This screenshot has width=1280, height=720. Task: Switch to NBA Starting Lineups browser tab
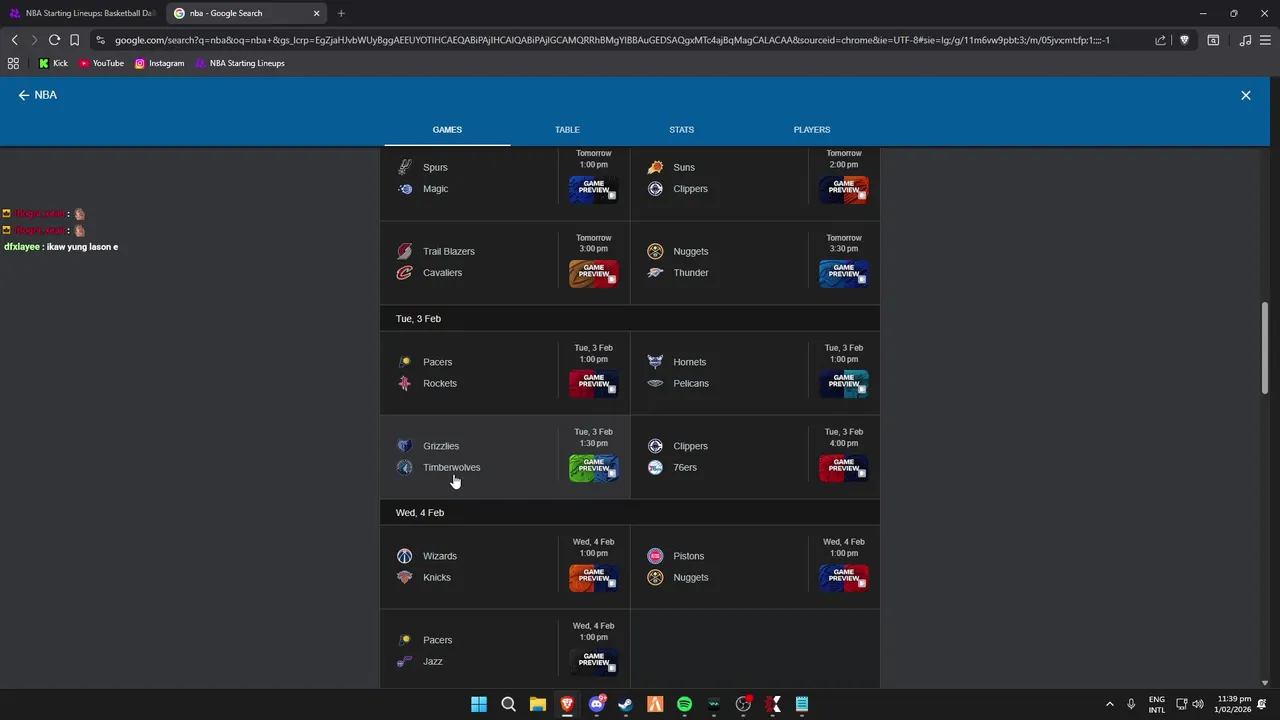click(82, 13)
